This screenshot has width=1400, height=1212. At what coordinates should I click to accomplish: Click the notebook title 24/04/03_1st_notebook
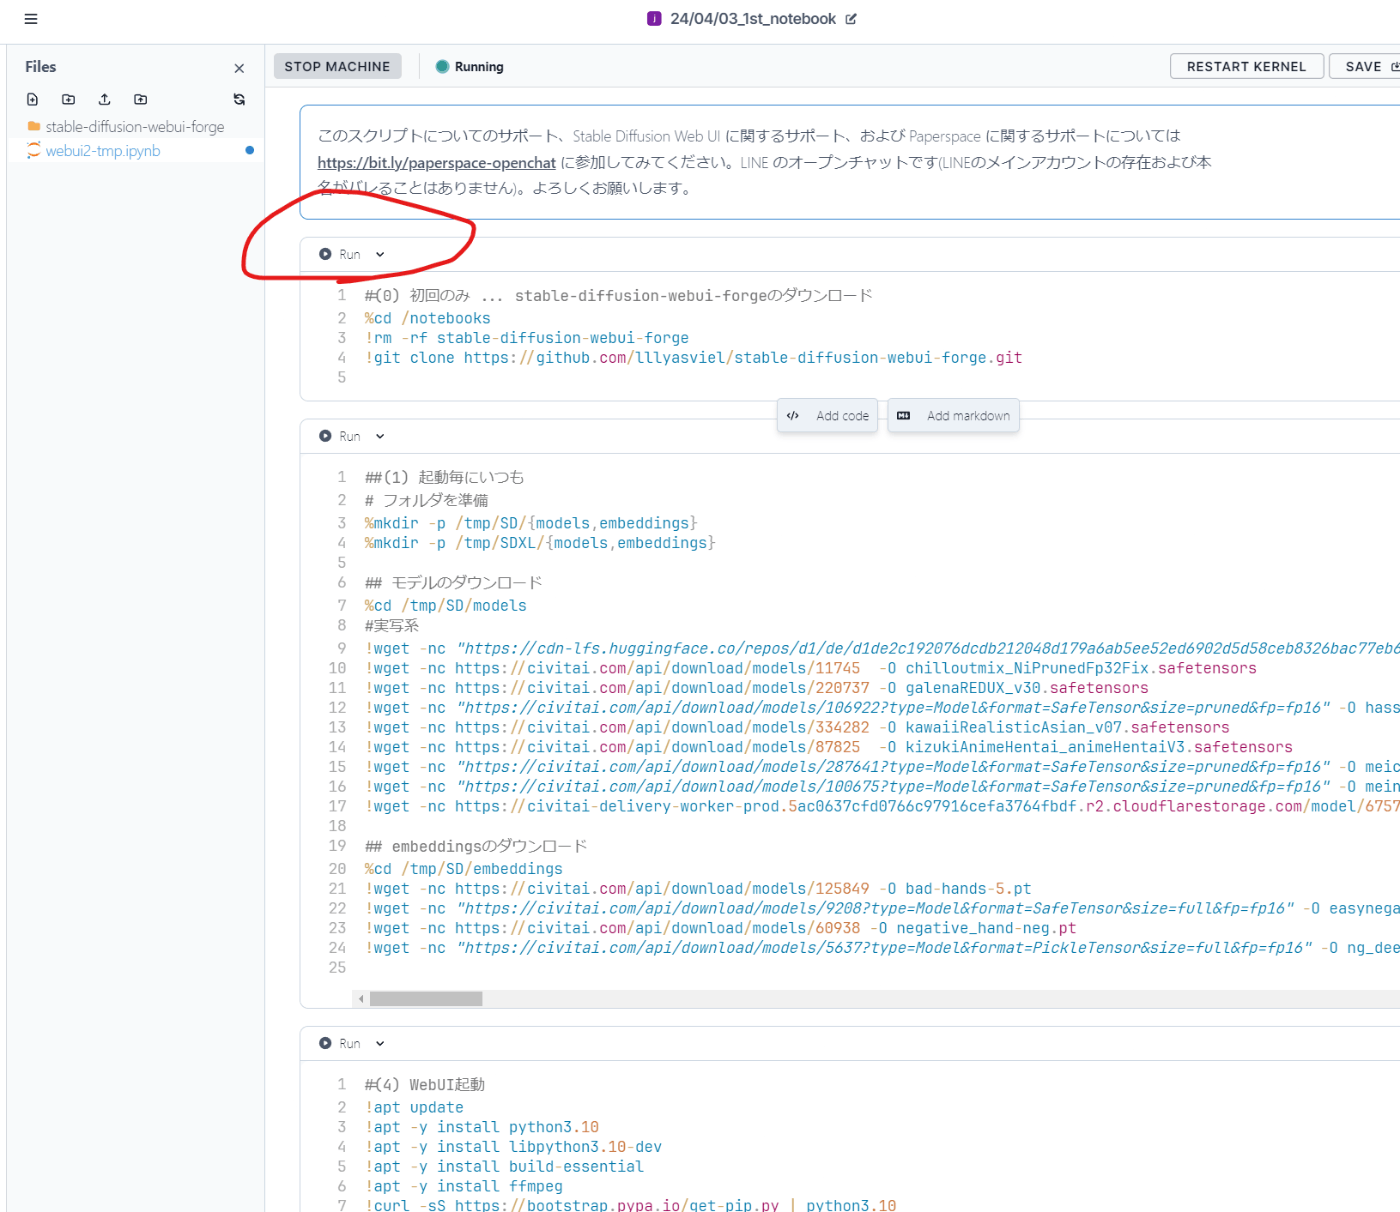coord(752,19)
